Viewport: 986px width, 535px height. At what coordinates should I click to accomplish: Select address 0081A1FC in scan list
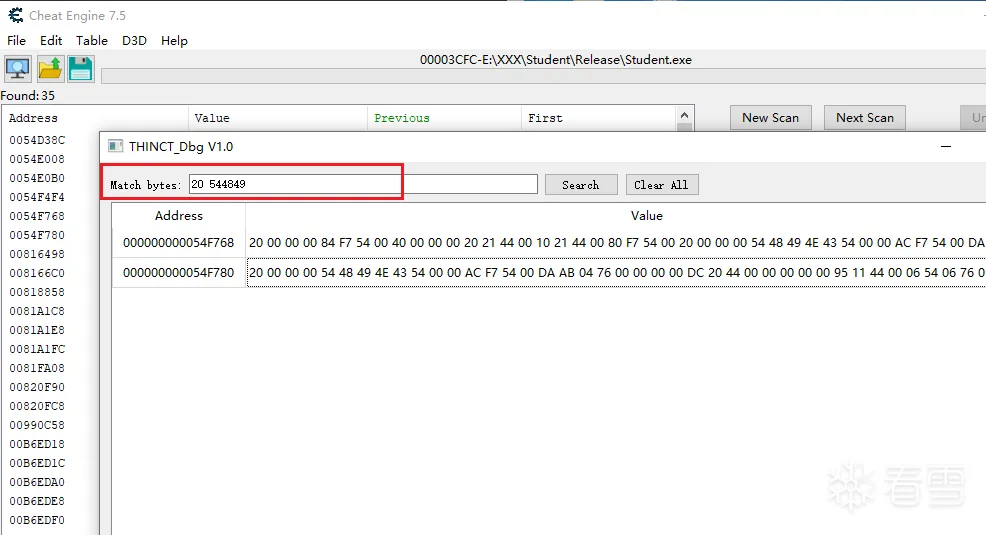click(37, 349)
